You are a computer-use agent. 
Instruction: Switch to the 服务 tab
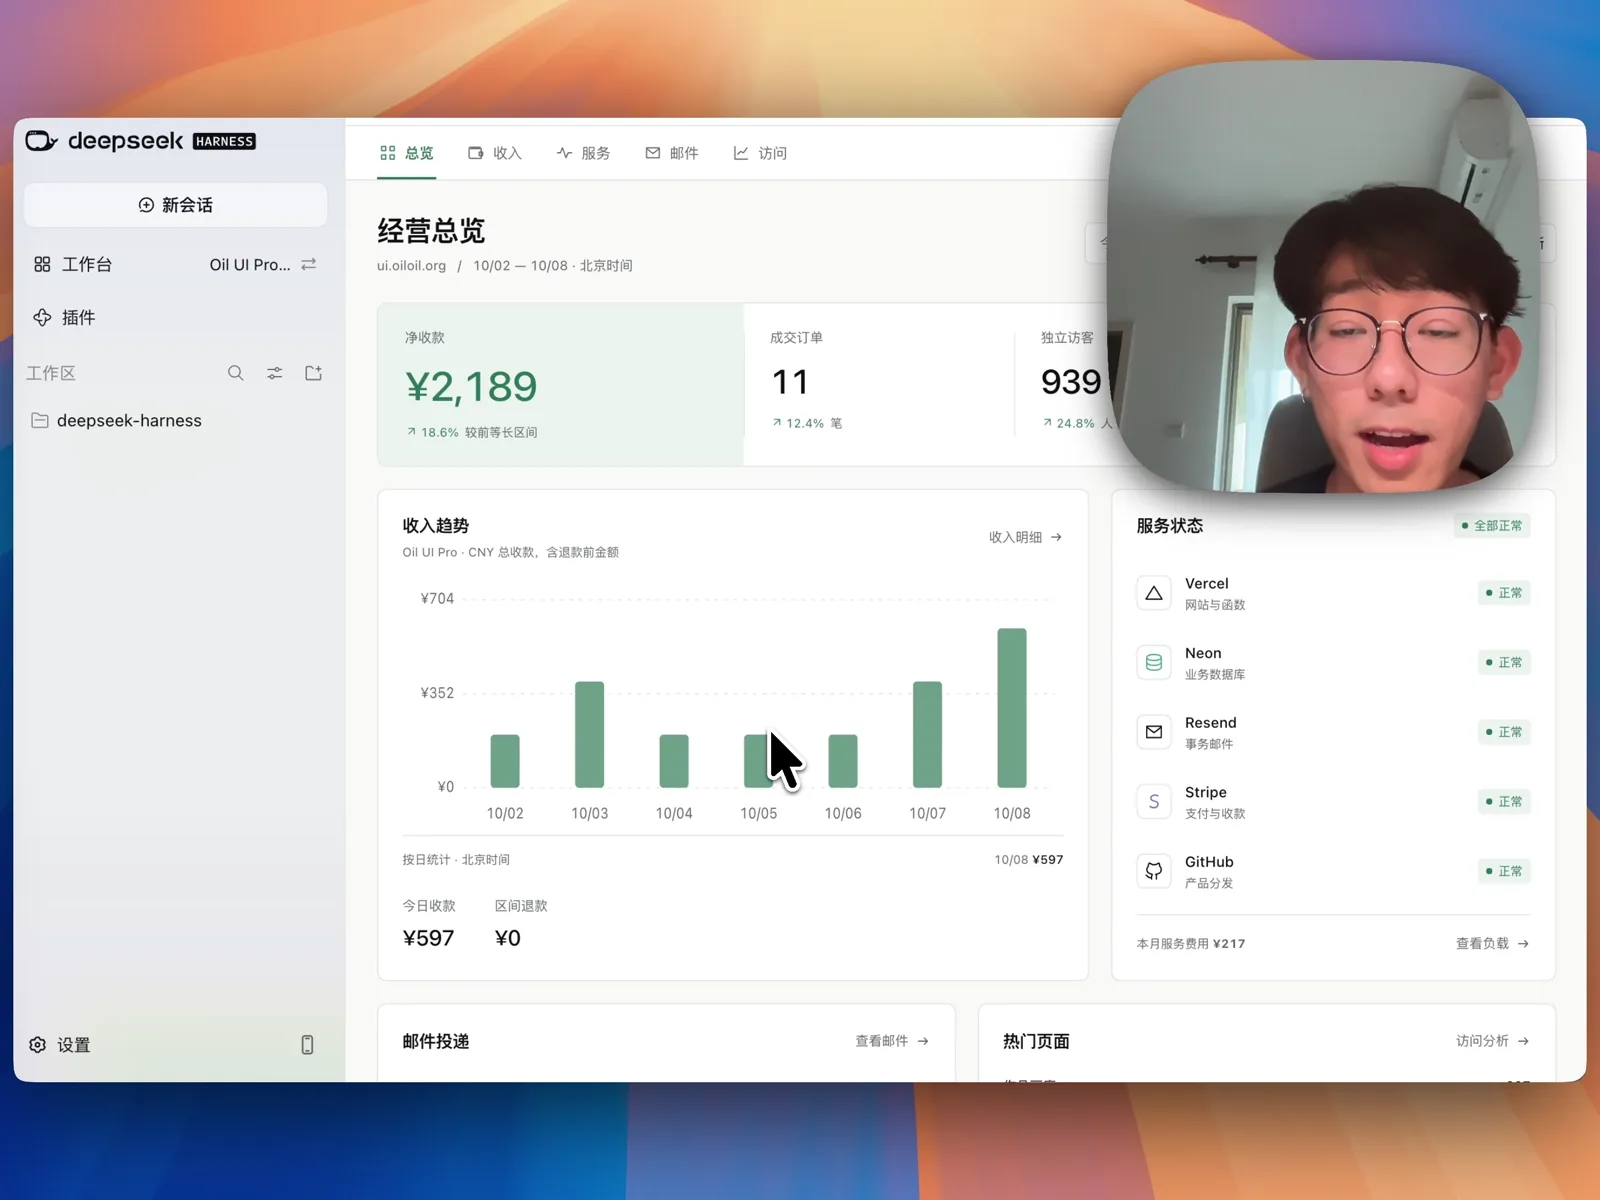(583, 153)
